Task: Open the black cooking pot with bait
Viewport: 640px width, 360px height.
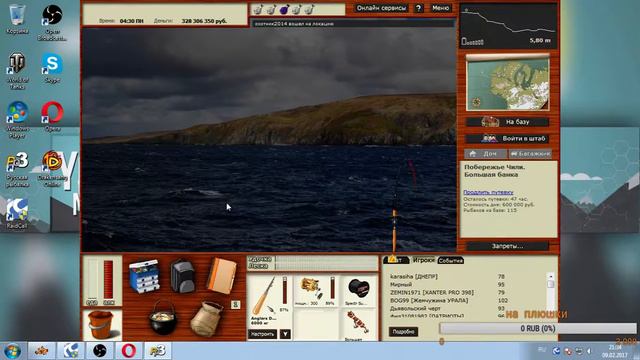Action: (163, 318)
